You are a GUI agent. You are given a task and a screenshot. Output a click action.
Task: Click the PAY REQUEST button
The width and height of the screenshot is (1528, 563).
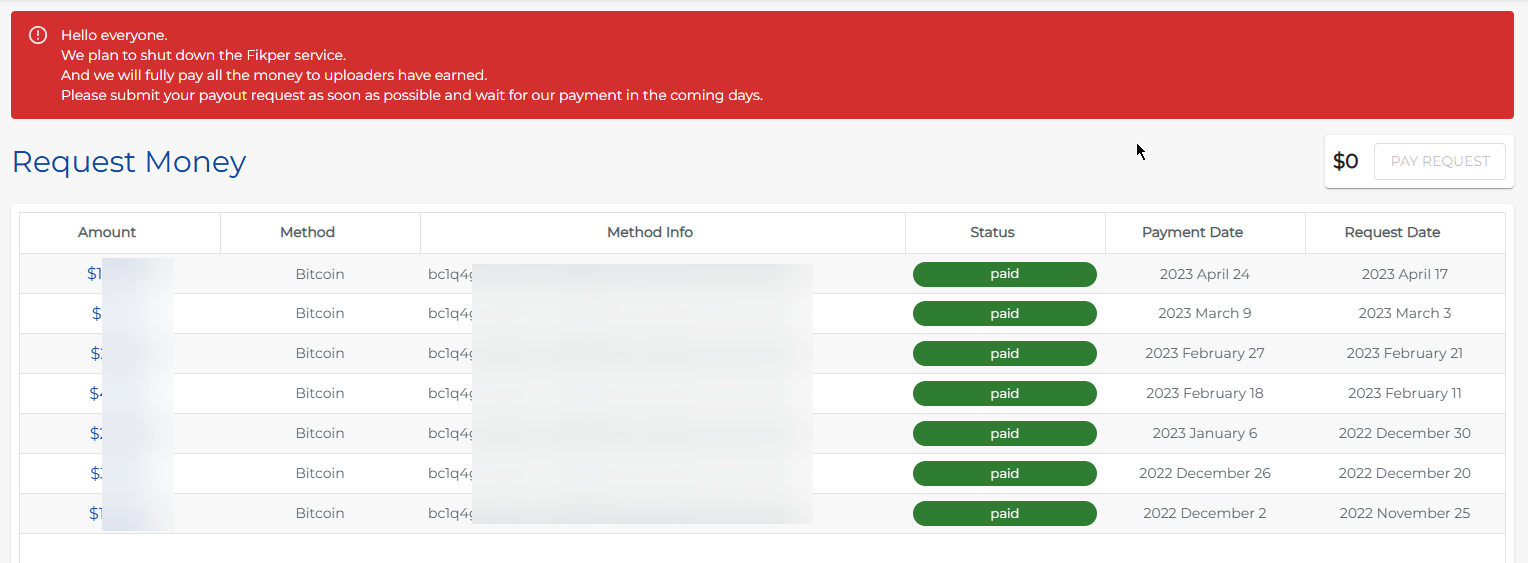tap(1439, 161)
